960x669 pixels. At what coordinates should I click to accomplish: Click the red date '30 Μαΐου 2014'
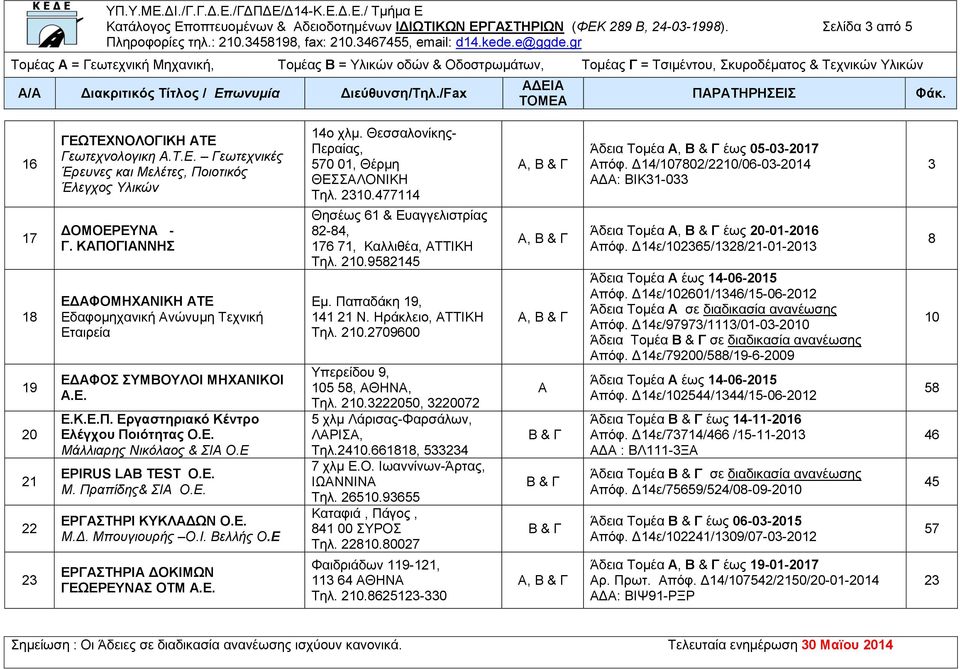click(847, 645)
